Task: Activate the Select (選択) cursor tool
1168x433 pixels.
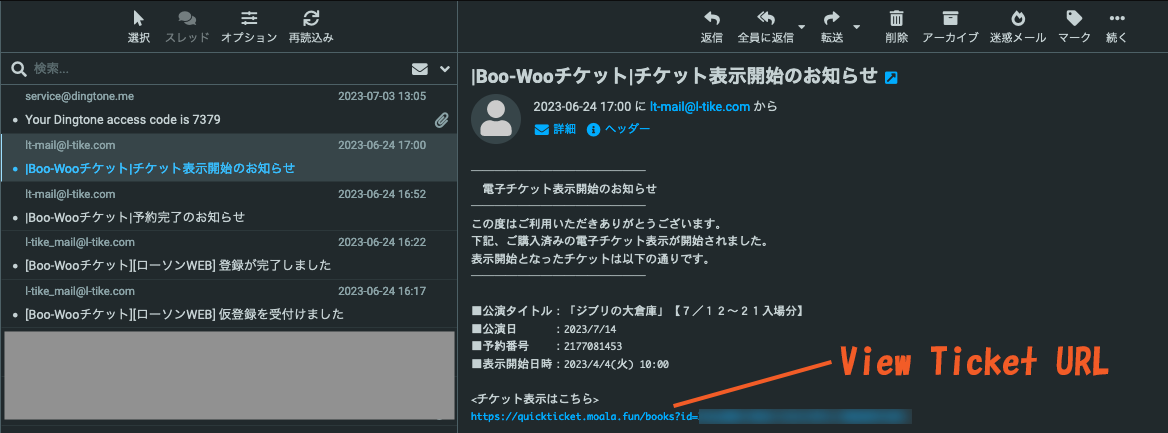Action: [x=139, y=19]
